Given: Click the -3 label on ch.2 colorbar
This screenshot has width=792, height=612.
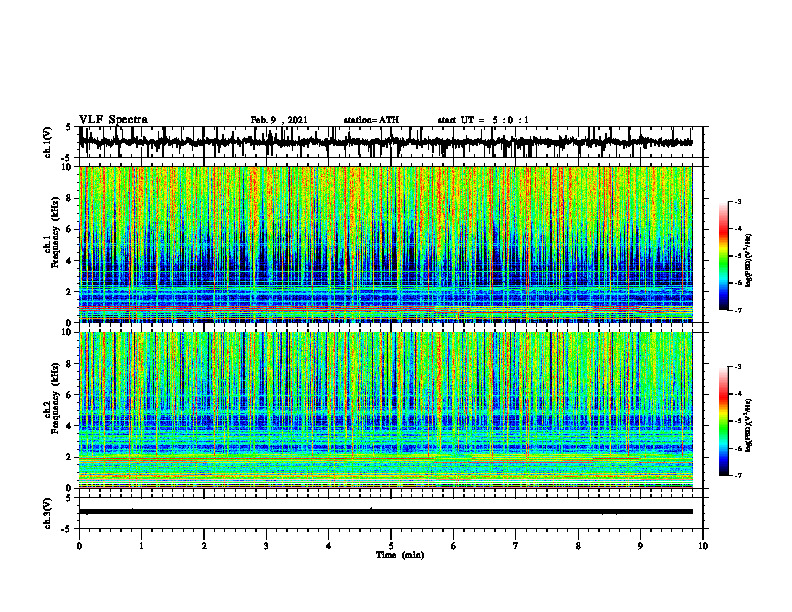Looking at the screenshot, I should [x=738, y=367].
